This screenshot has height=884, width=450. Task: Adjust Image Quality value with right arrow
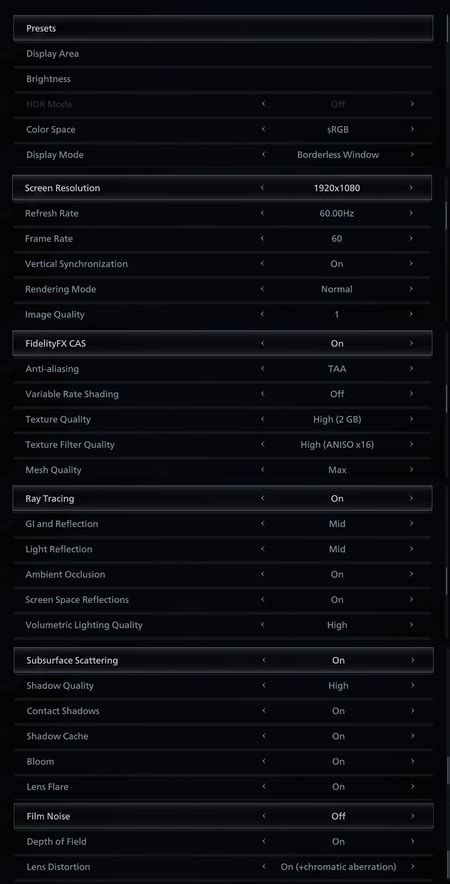(x=411, y=314)
